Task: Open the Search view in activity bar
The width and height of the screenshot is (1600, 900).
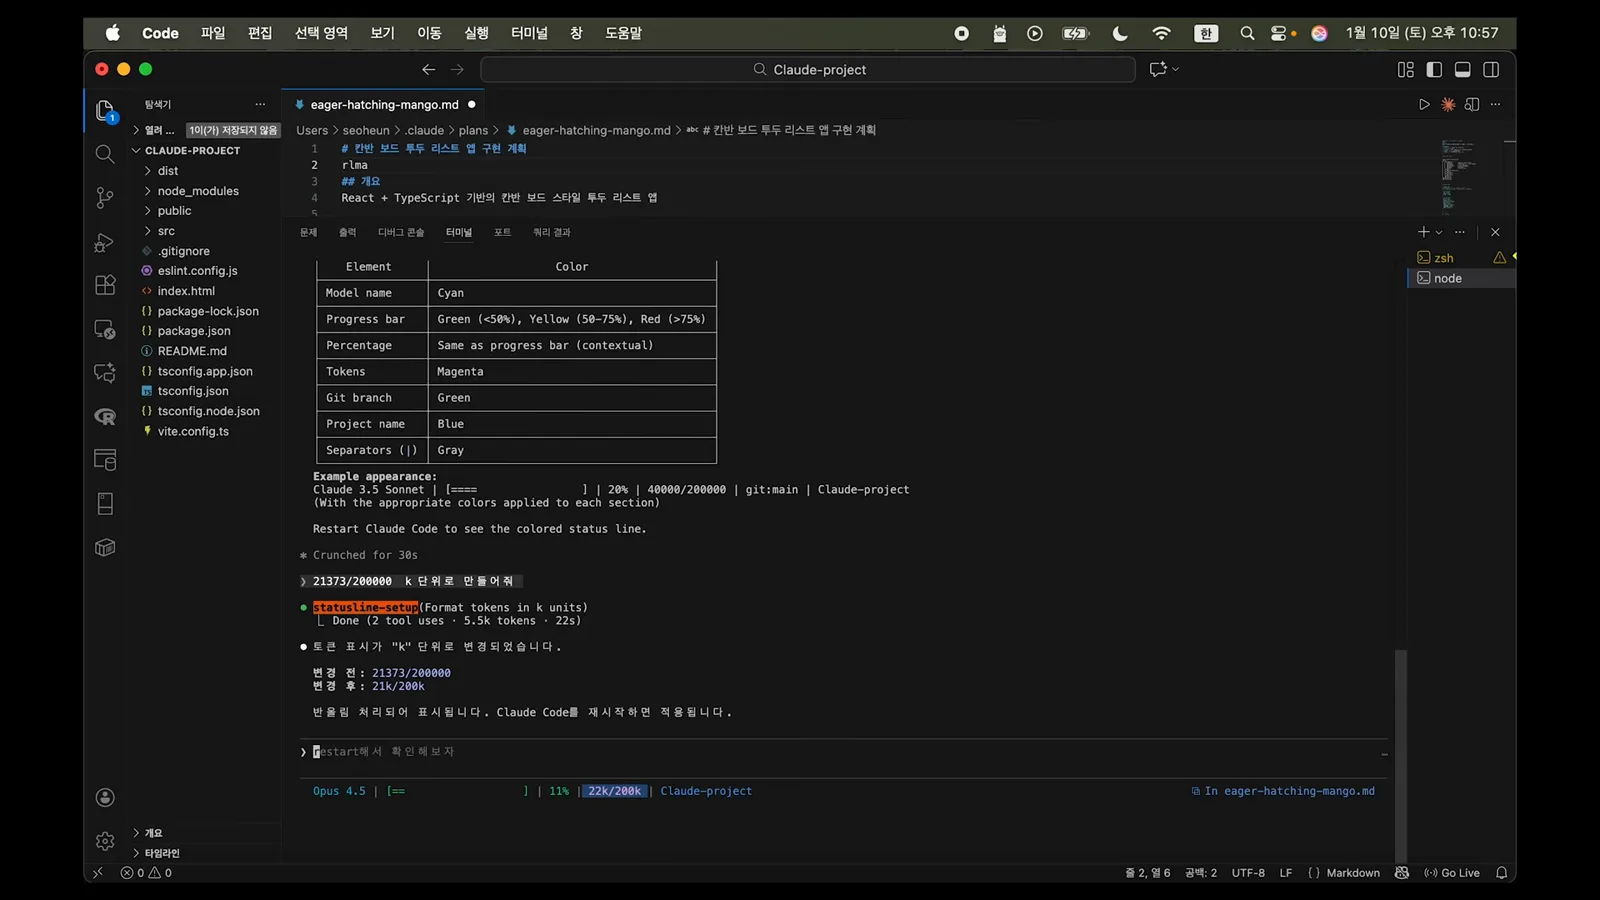Action: [x=105, y=154]
